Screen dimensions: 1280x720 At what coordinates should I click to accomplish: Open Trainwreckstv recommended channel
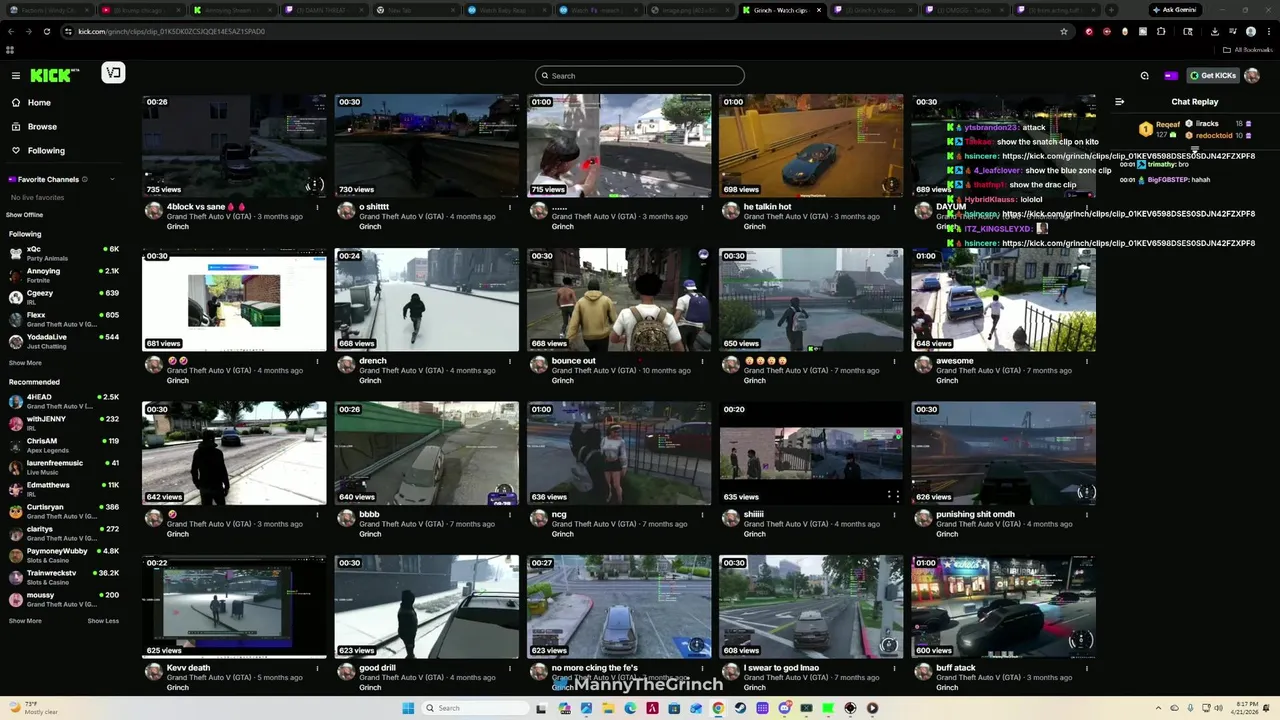point(64,577)
